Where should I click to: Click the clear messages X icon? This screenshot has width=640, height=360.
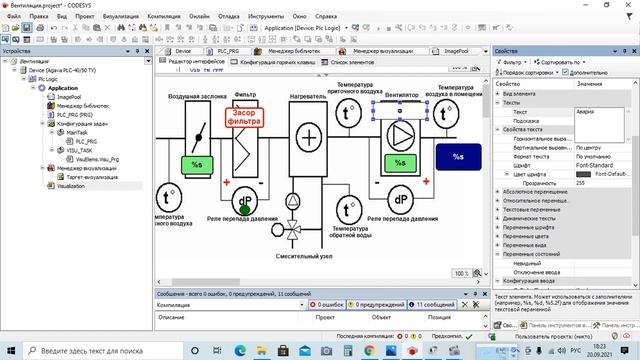click(x=464, y=304)
